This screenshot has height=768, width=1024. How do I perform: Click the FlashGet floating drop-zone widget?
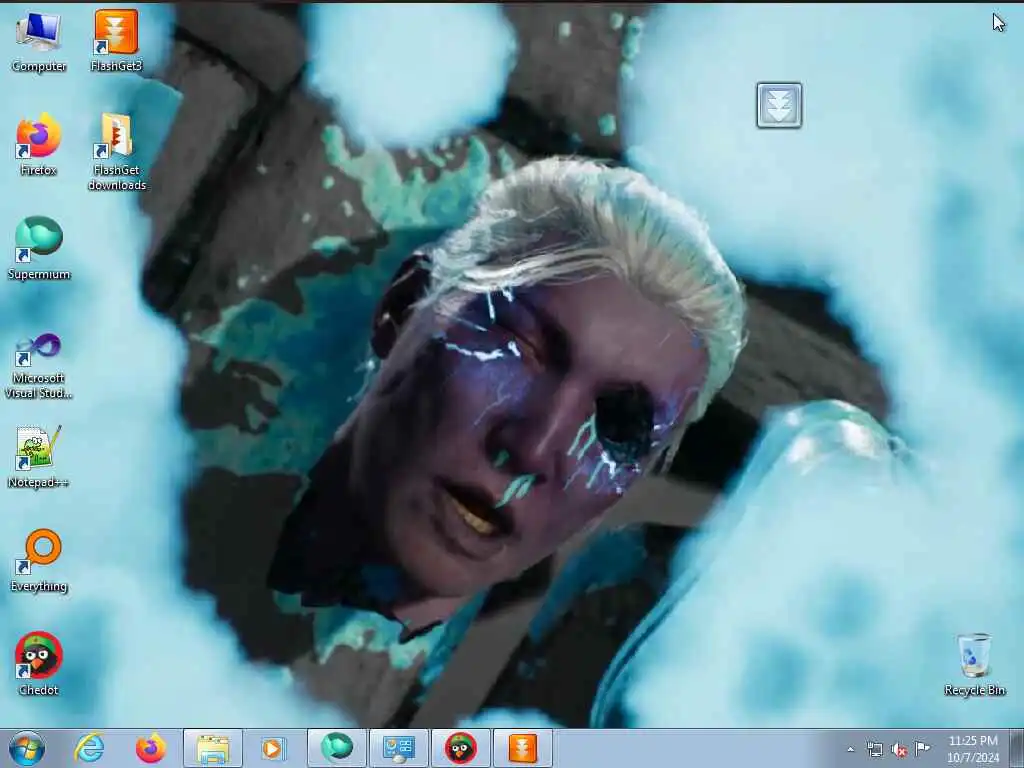779,105
